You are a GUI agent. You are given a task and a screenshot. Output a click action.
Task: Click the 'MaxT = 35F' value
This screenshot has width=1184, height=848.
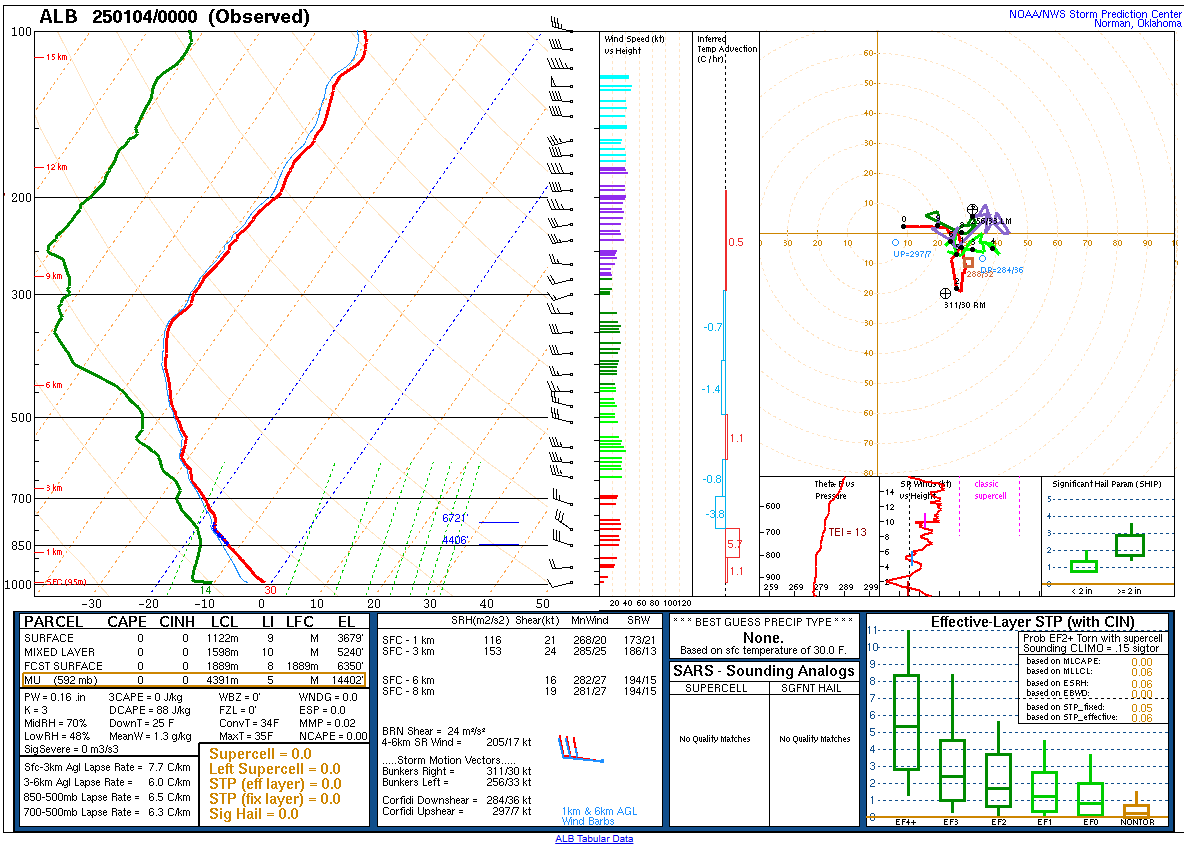click(x=246, y=736)
